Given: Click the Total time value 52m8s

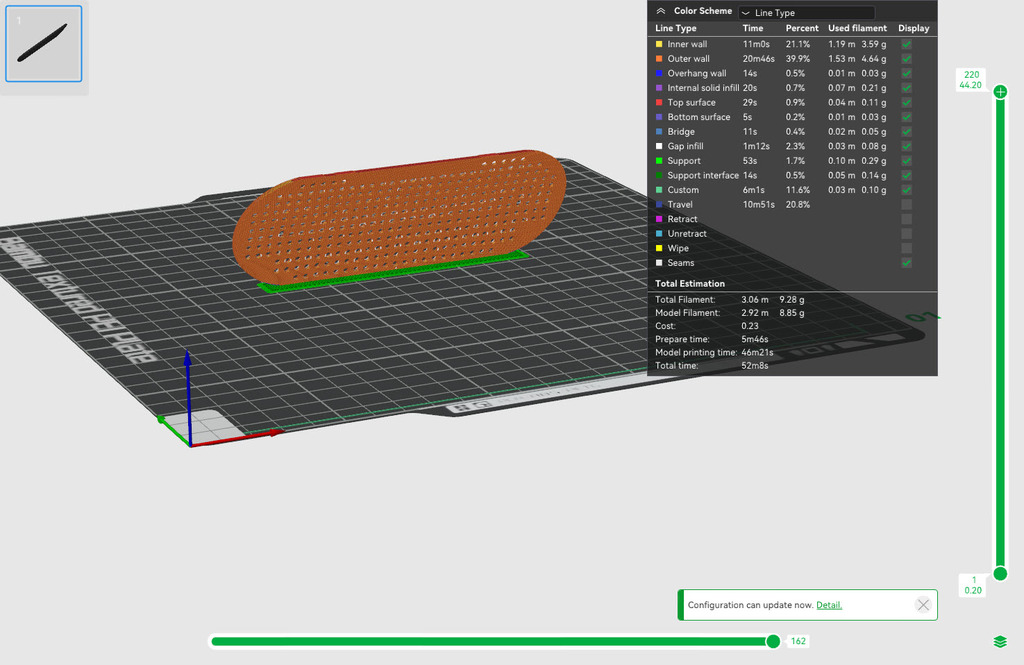Looking at the screenshot, I should [x=754, y=366].
